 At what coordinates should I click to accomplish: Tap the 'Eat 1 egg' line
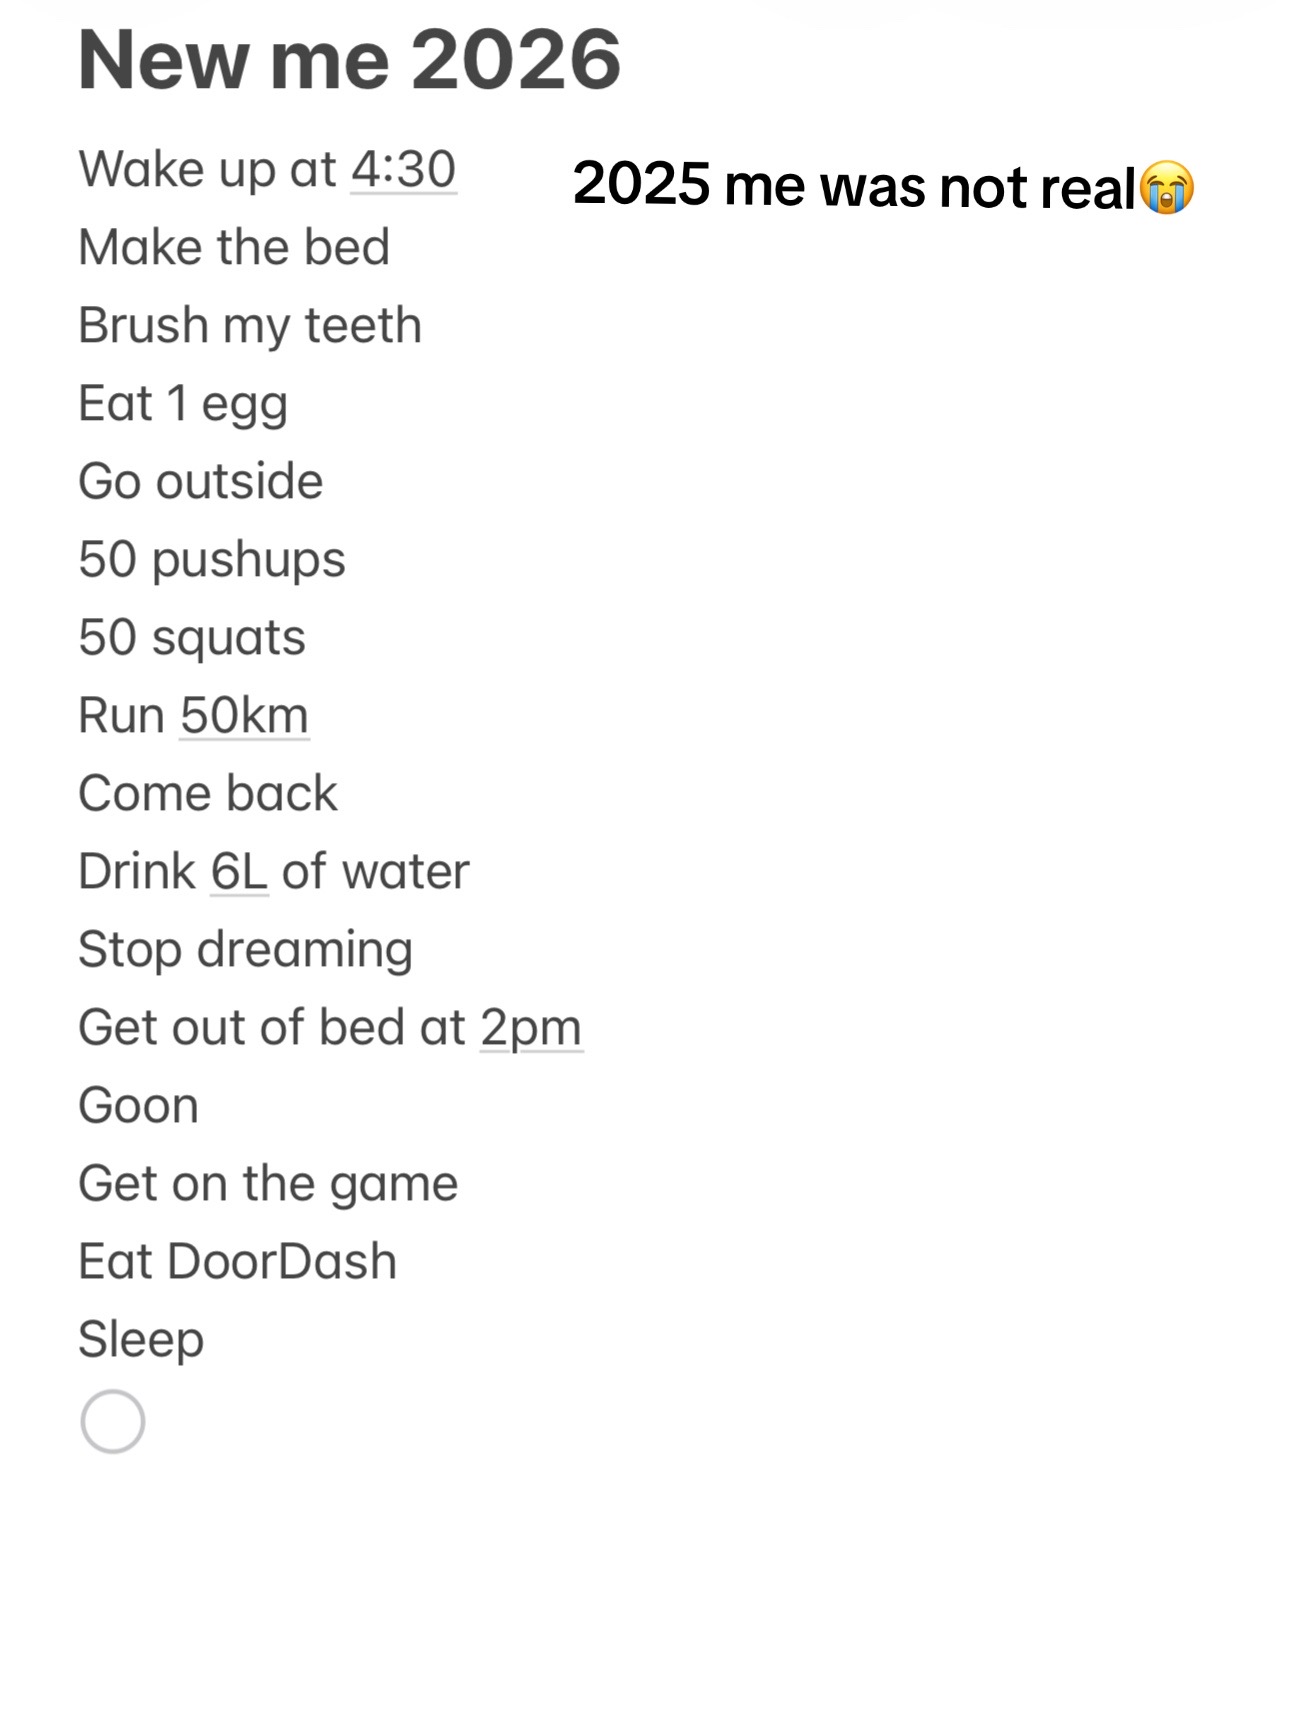point(183,405)
